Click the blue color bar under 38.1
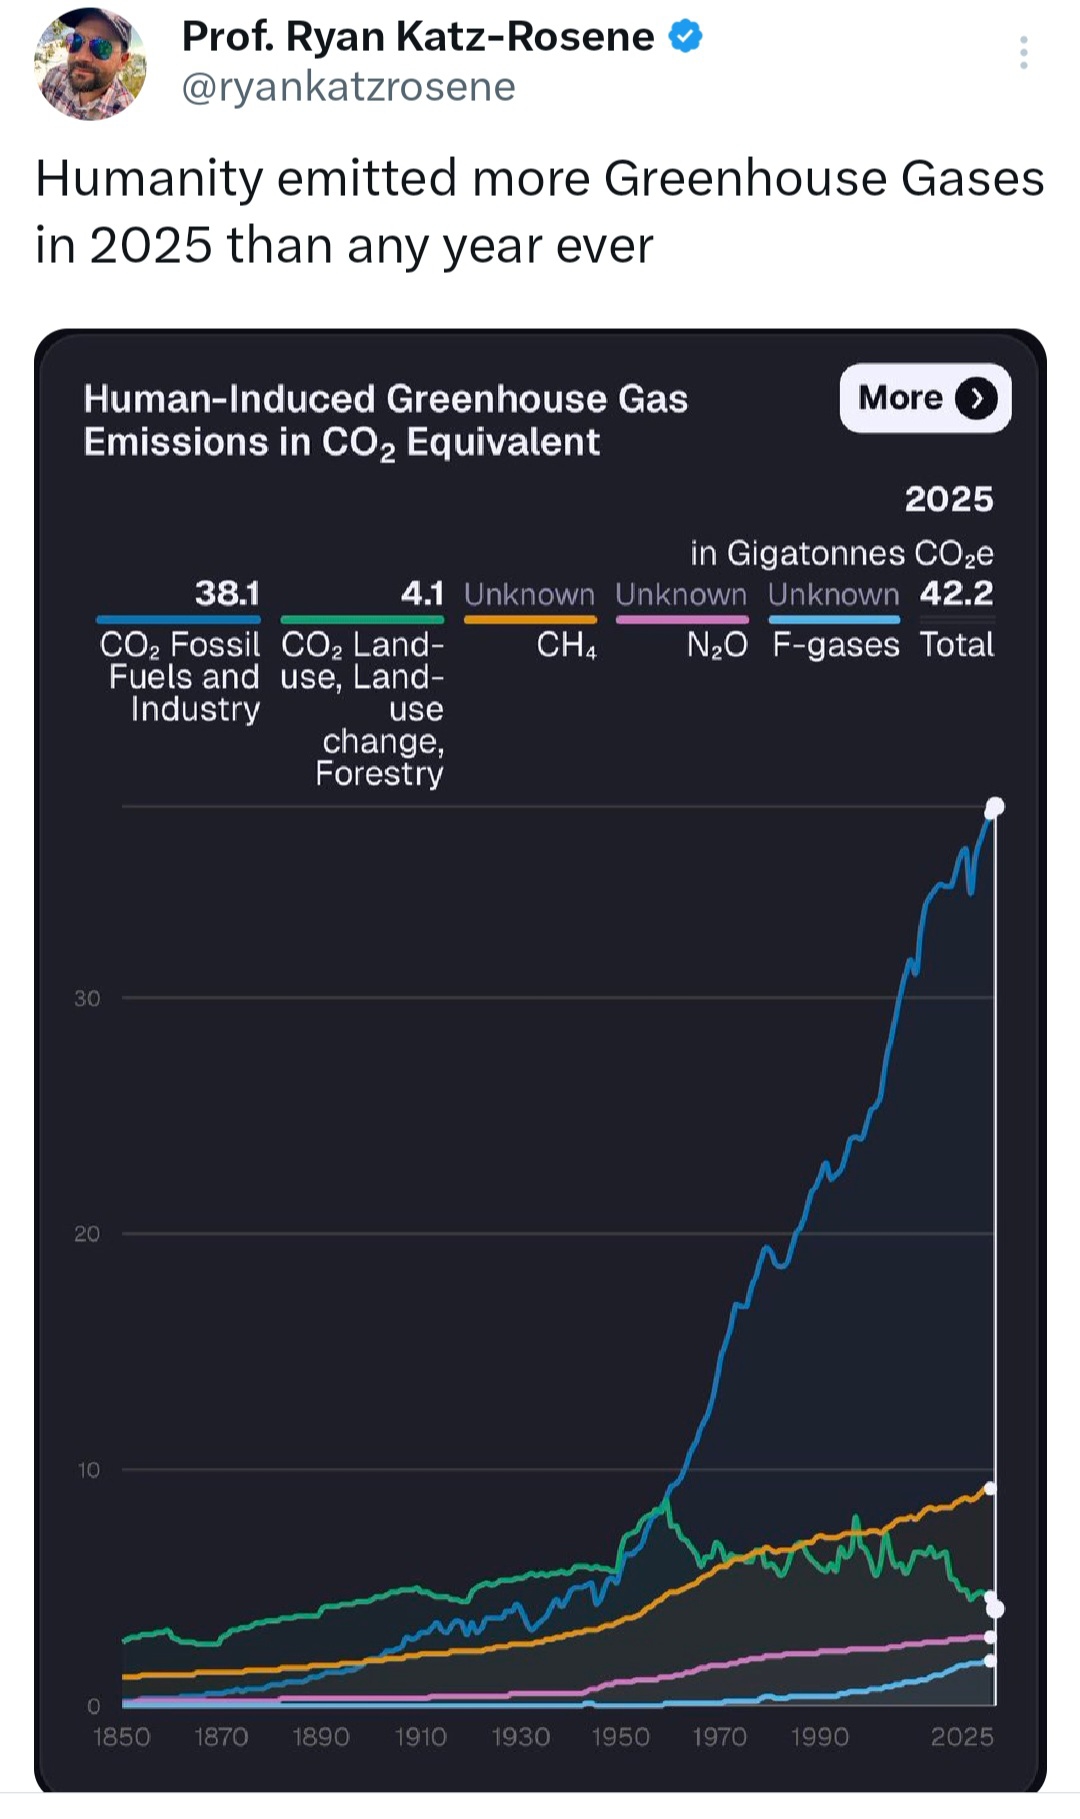Viewport: 1080px width, 1819px height. tap(178, 620)
